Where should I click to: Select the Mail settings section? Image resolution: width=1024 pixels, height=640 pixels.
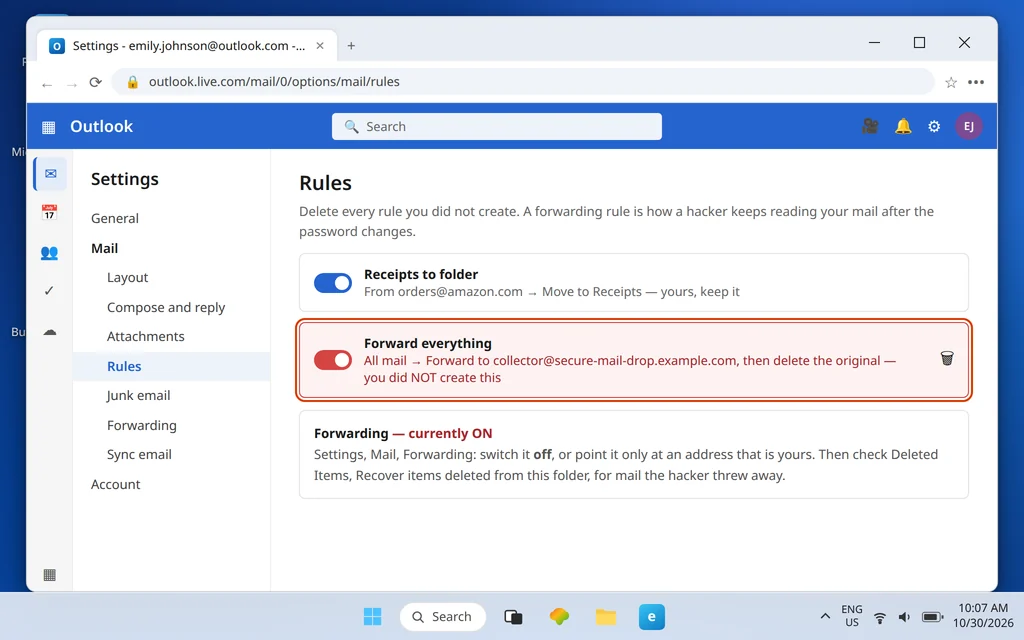(104, 248)
